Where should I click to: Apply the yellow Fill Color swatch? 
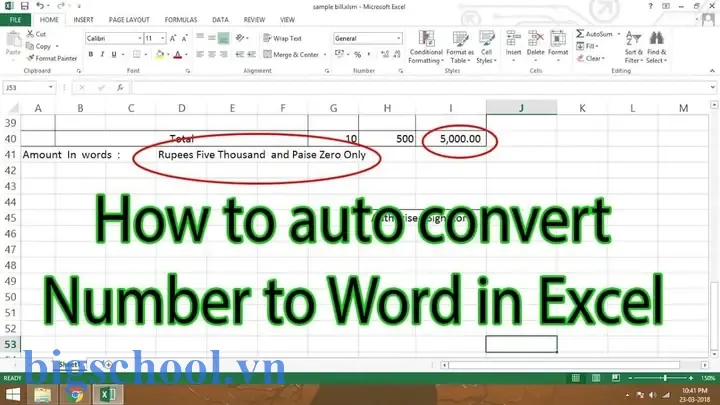click(160, 55)
